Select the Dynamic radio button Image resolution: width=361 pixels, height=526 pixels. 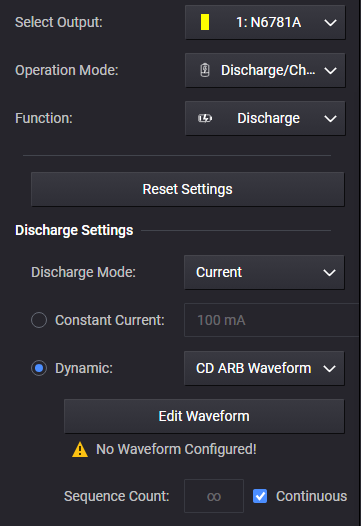[39, 368]
